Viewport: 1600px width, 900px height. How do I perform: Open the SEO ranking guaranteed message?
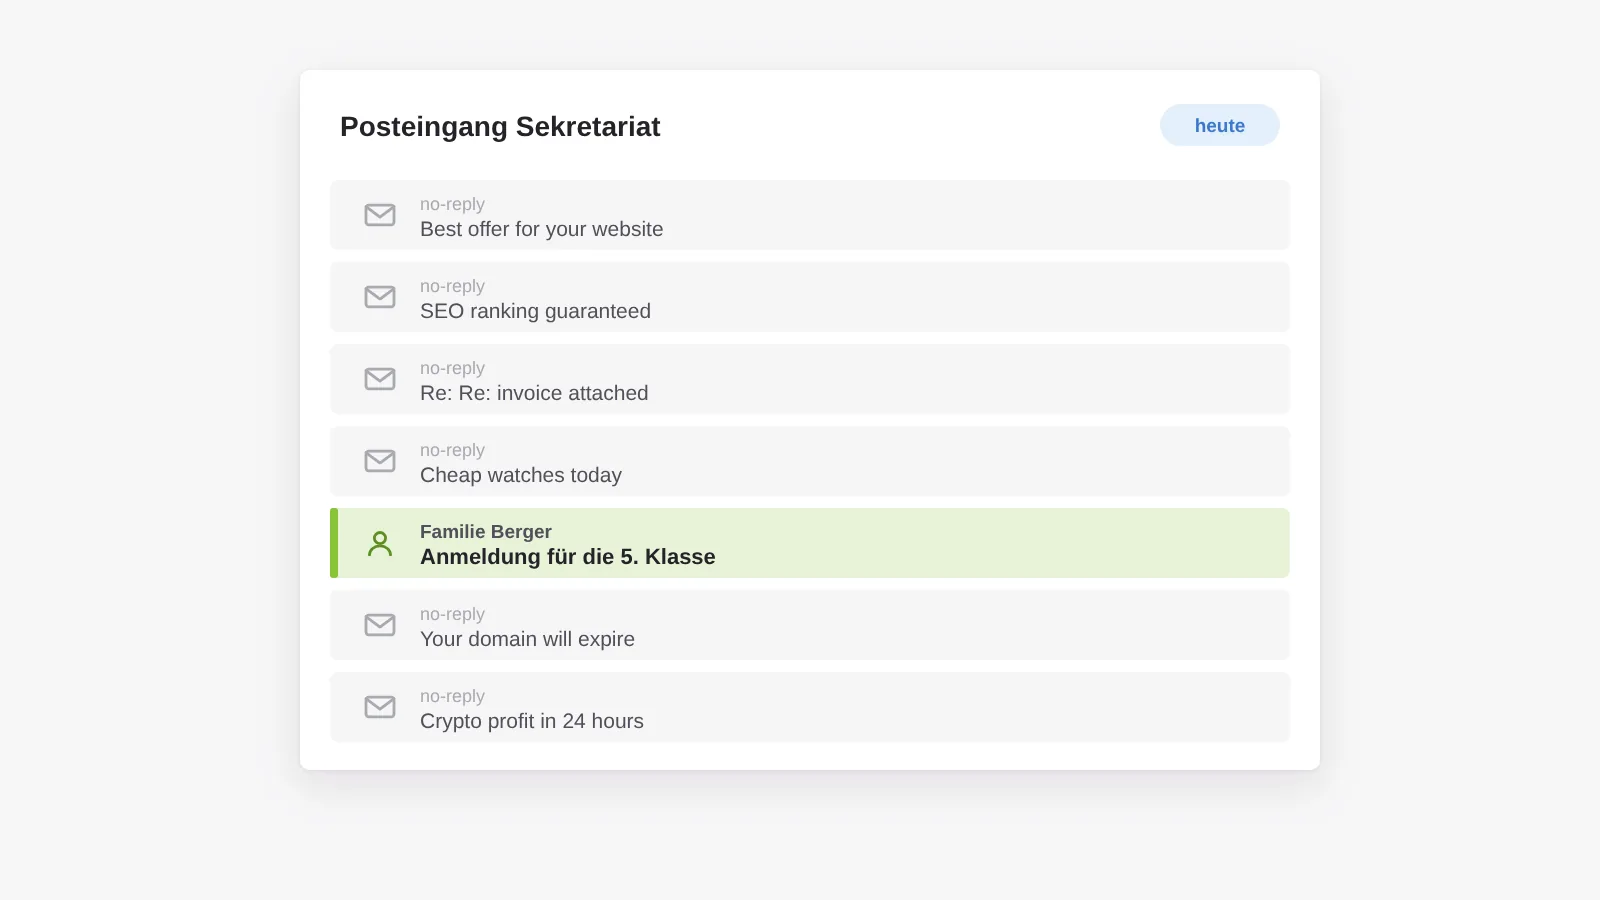pyautogui.click(x=810, y=297)
